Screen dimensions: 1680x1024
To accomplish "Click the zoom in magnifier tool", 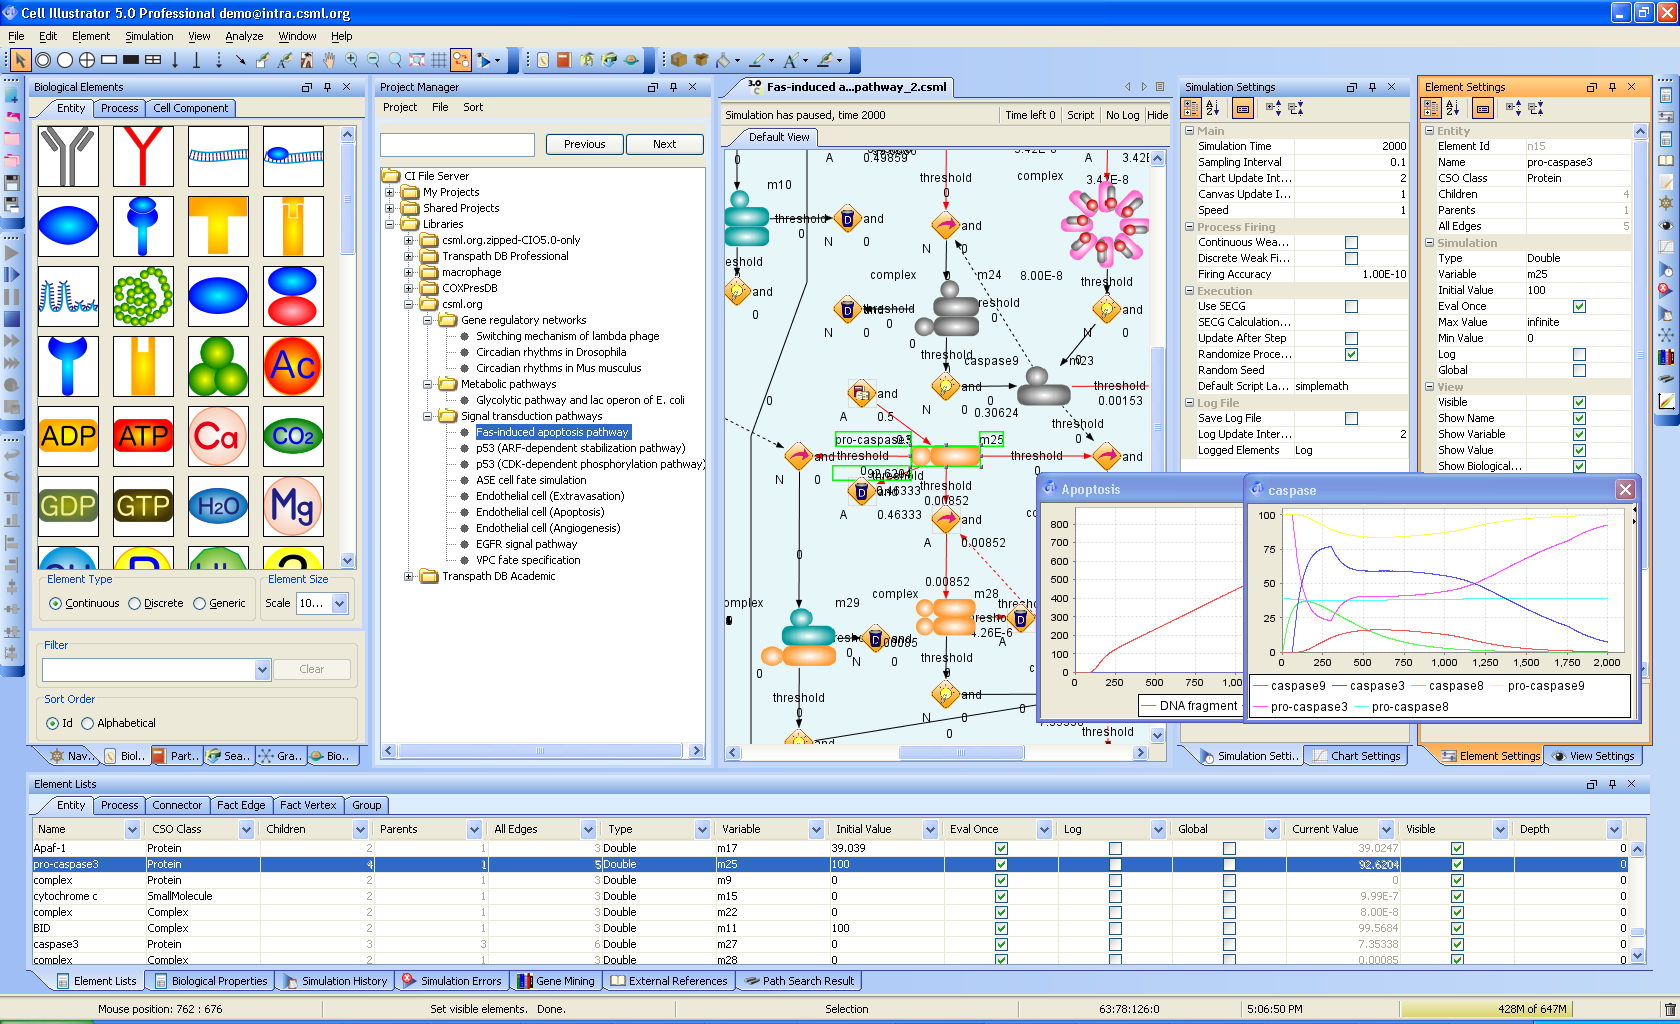I will coord(351,60).
